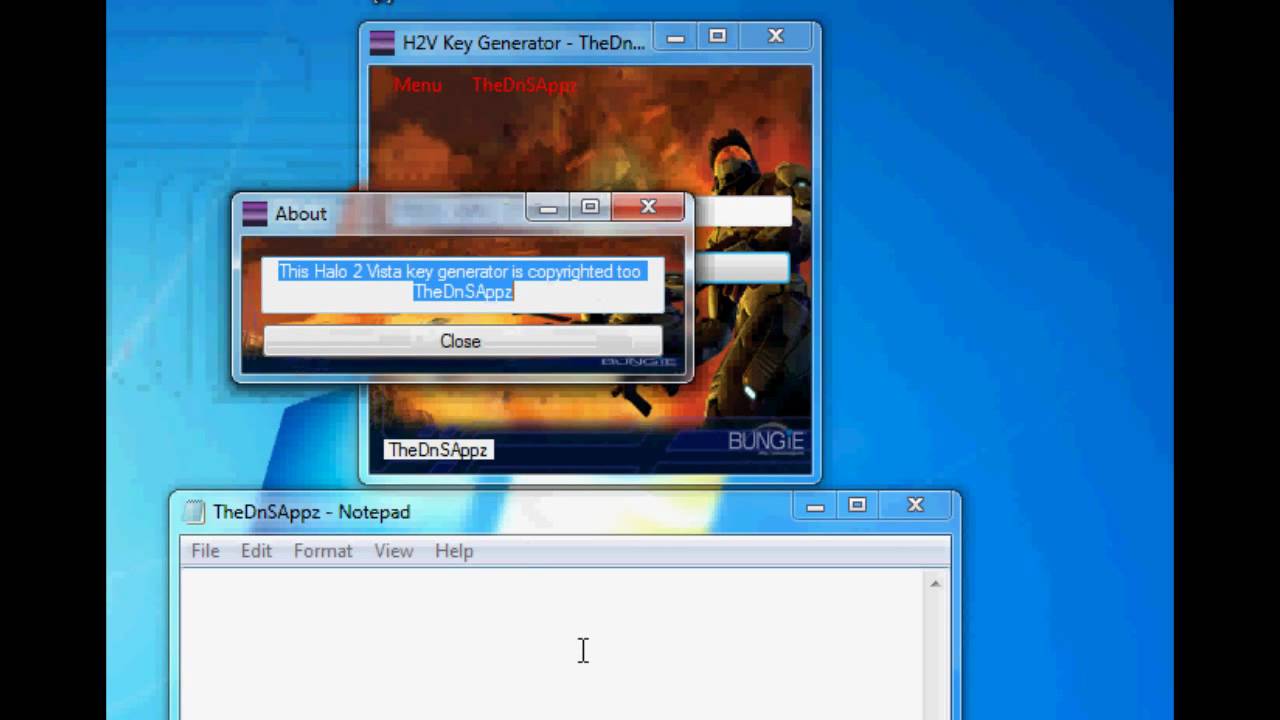Click the About dialog app icon
Viewport: 1280px width, 720px height.
[255, 213]
